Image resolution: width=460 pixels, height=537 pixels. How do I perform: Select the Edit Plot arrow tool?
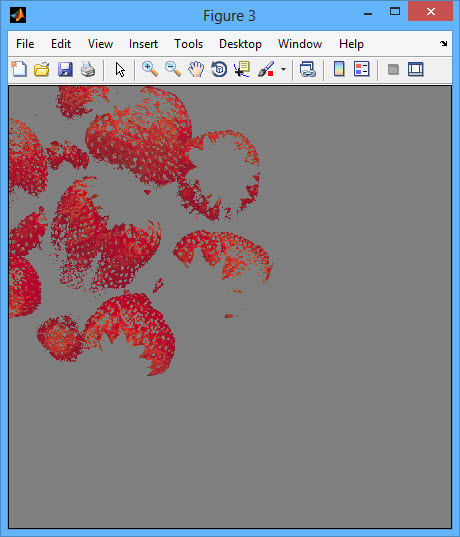[x=120, y=70]
